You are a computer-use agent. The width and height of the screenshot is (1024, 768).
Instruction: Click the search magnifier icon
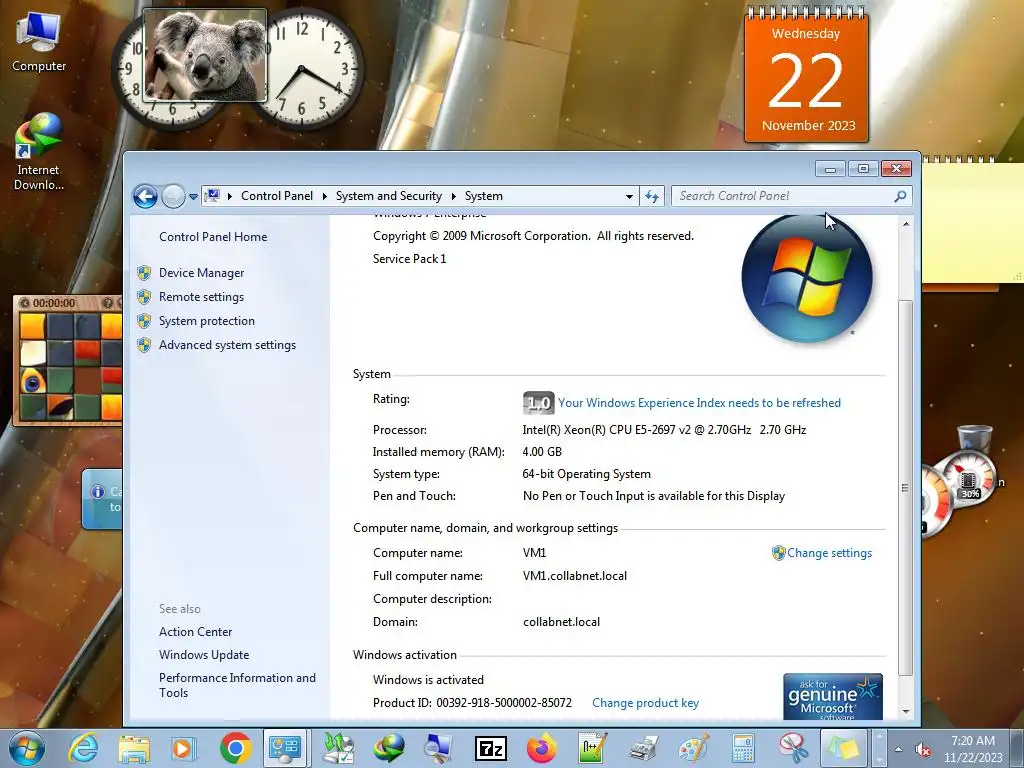point(900,196)
